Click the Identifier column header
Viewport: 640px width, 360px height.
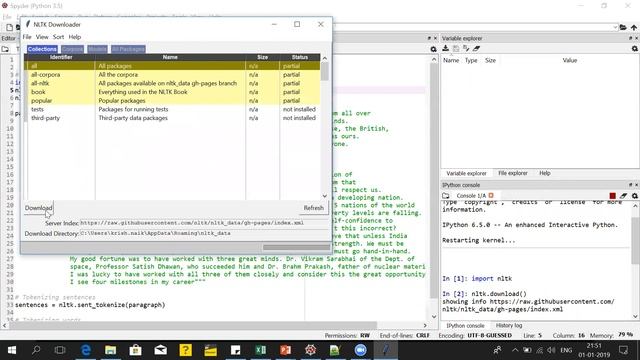[x=61, y=58]
